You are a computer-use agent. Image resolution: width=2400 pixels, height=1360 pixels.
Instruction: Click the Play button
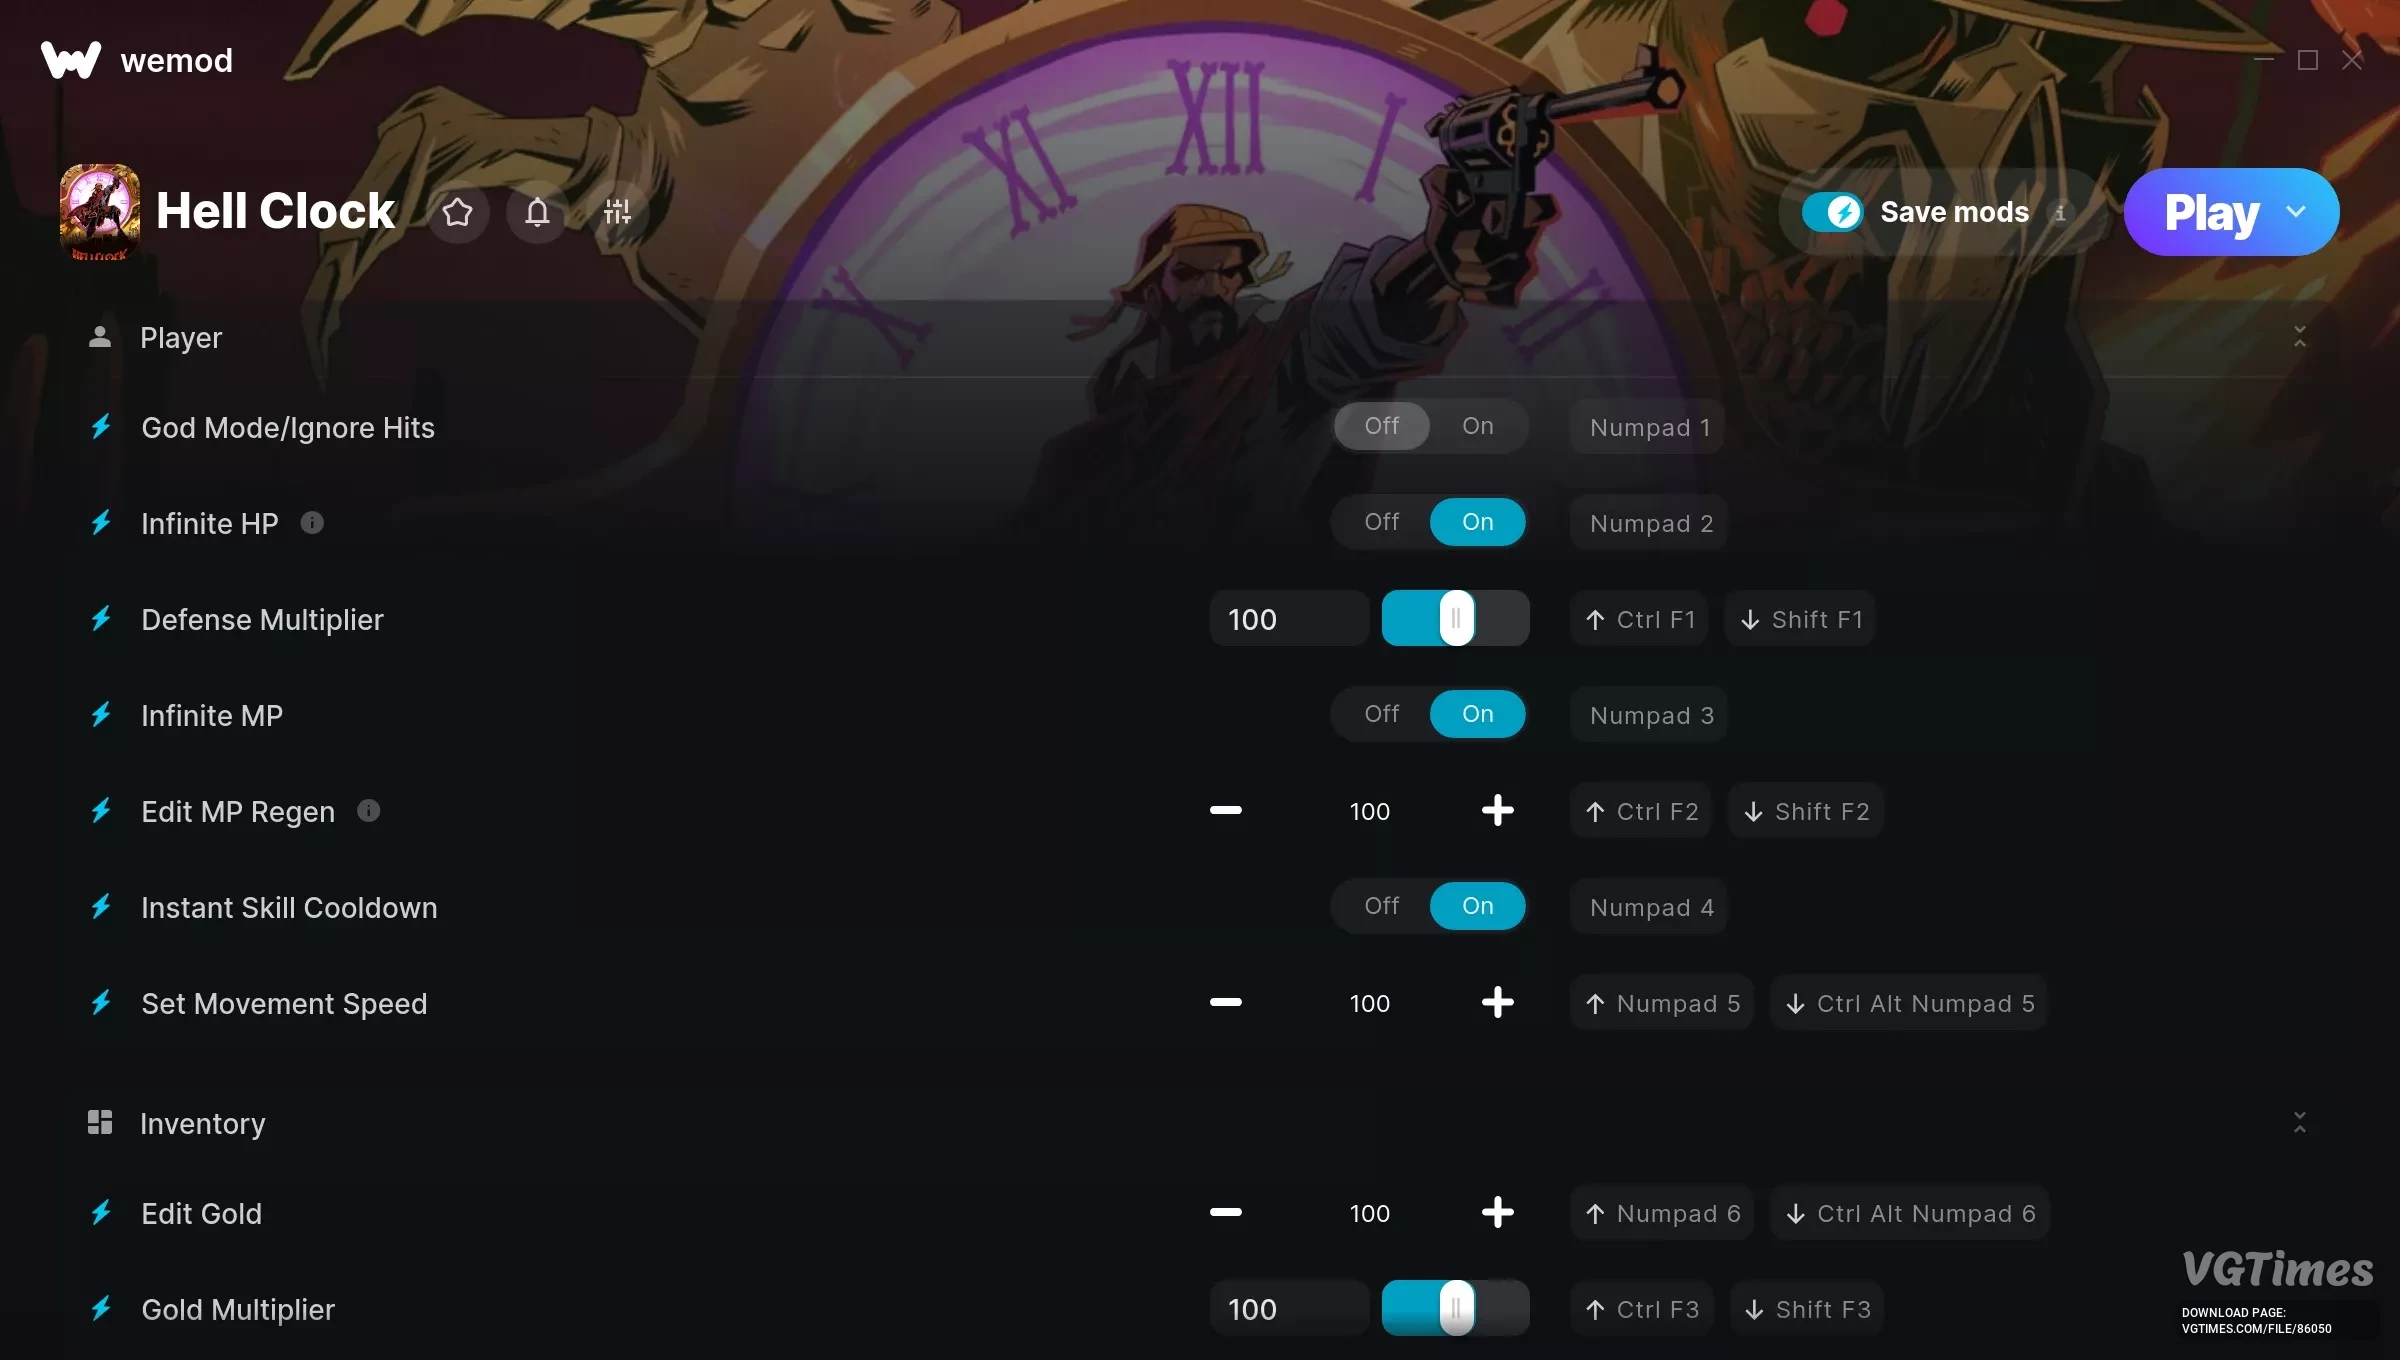2211,212
